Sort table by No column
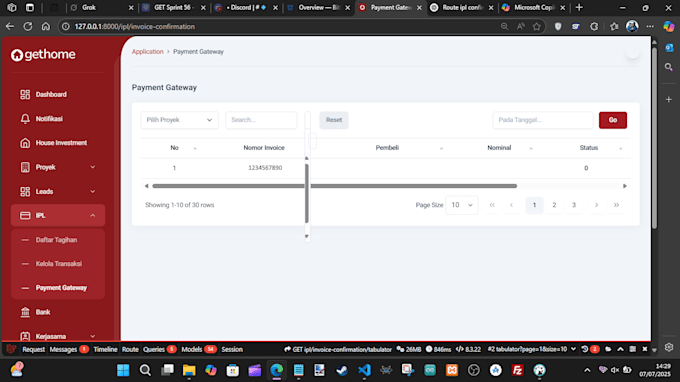Image resolution: width=680 pixels, height=382 pixels. click(174, 148)
